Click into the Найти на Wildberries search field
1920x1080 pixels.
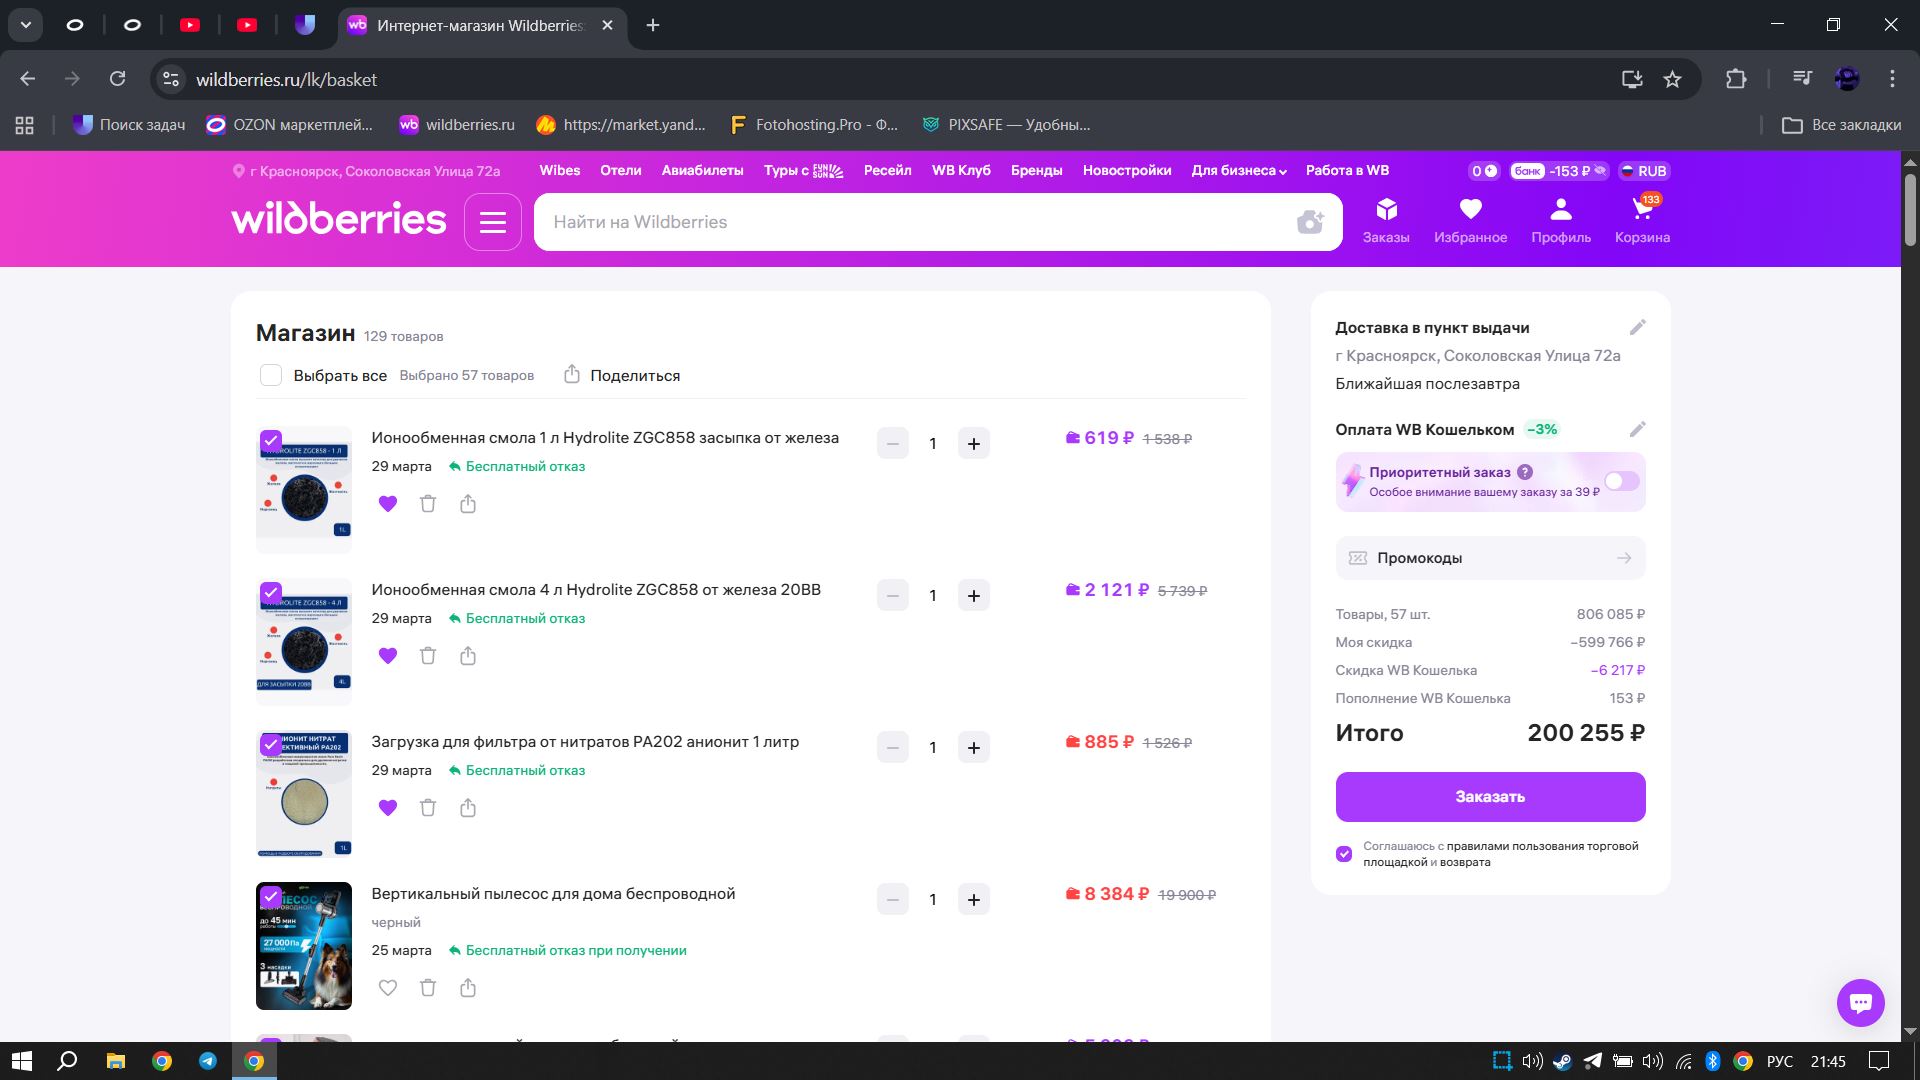tap(900, 222)
